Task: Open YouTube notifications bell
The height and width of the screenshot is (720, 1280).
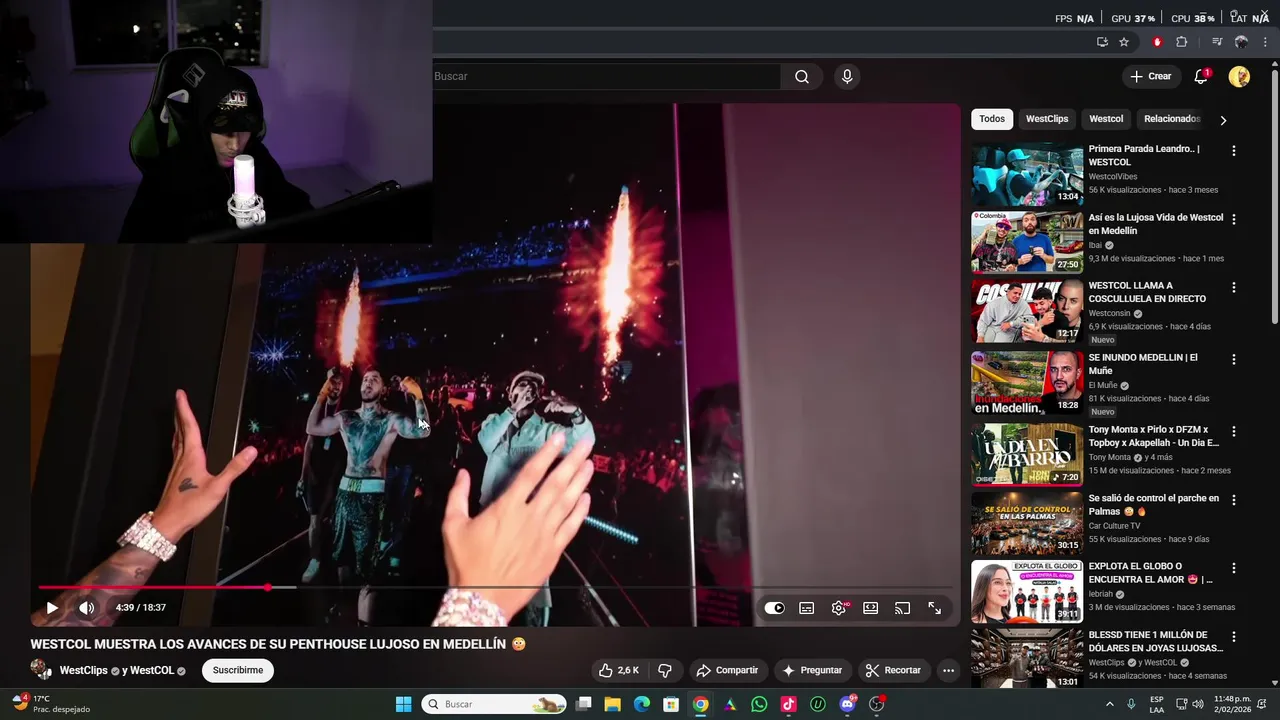Action: 1201,77
